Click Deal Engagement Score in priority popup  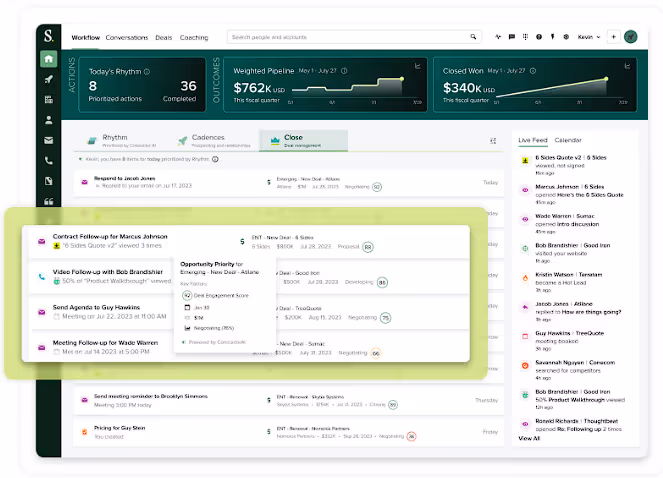221,295
